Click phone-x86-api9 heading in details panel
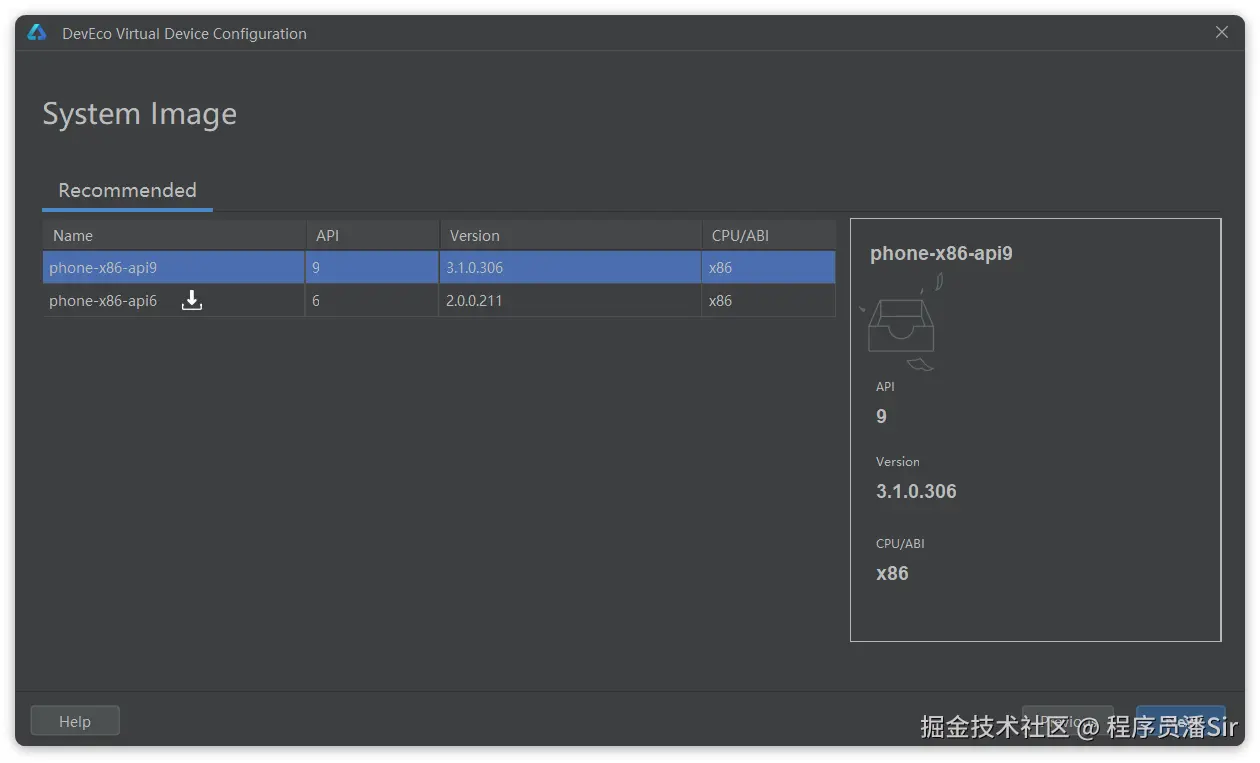Viewport: 1260px width, 763px height. (941, 253)
